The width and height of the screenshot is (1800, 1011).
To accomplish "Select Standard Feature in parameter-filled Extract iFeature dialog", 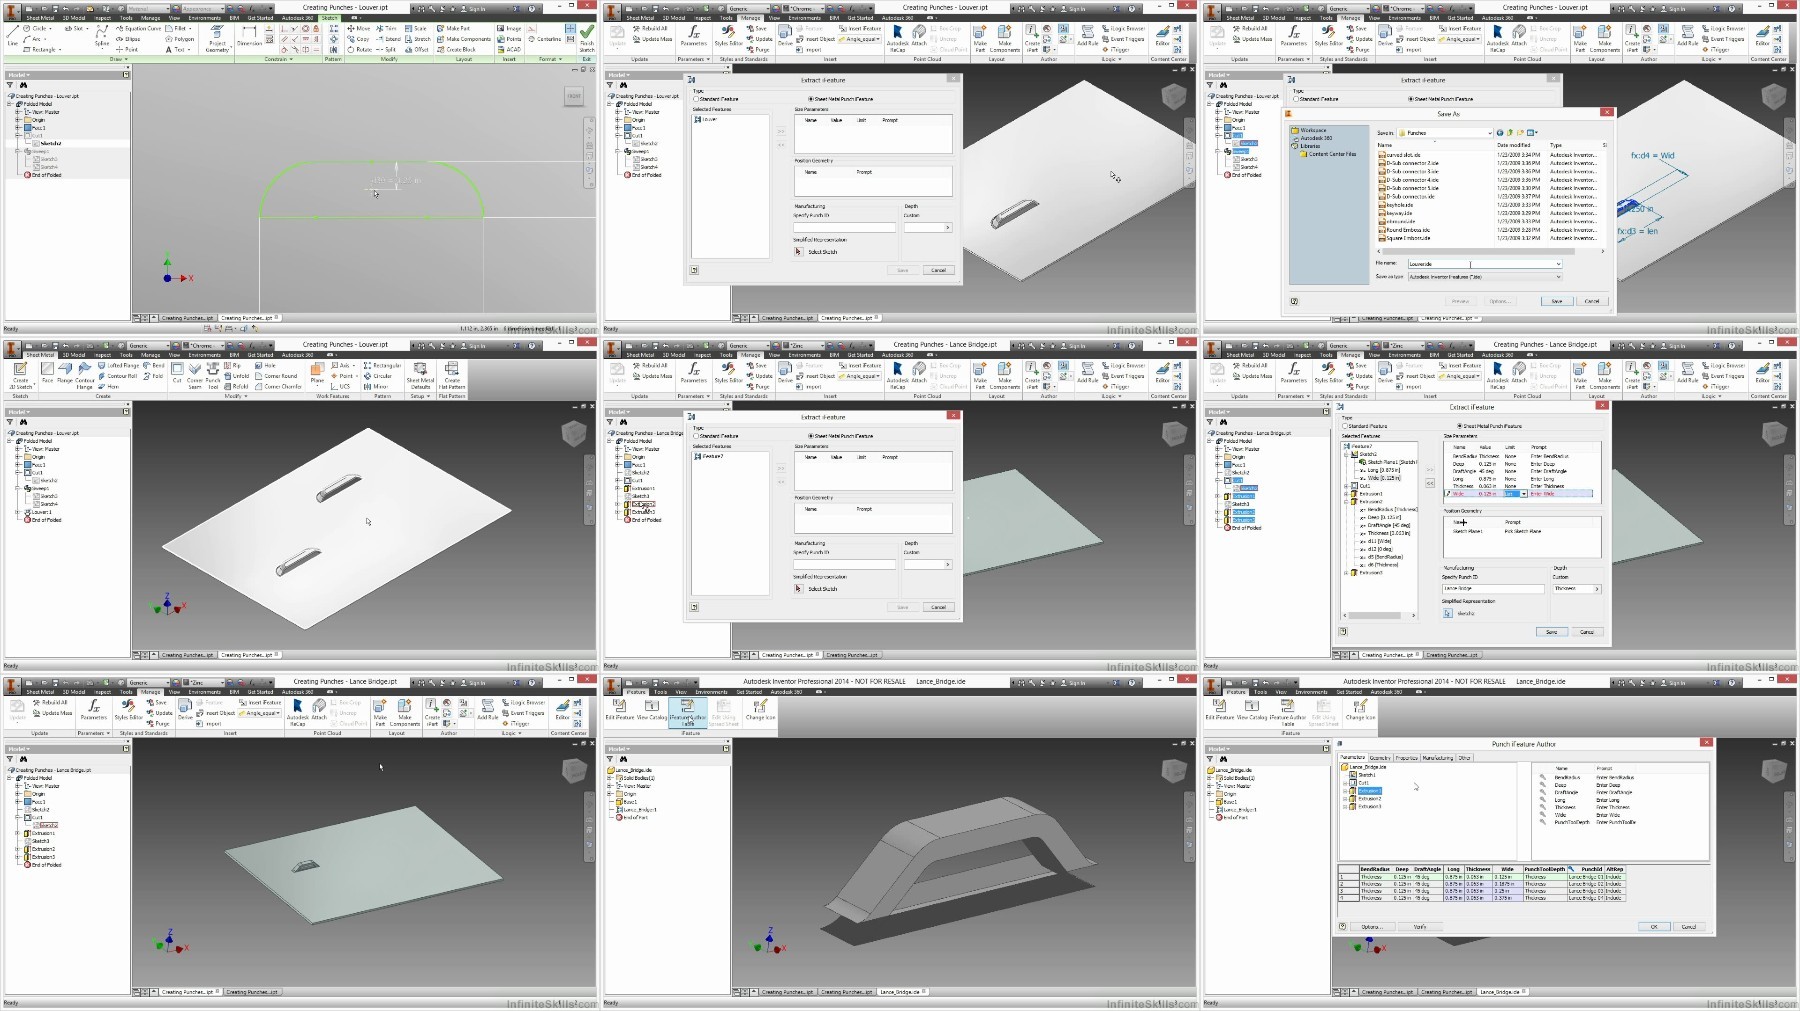I will pyautogui.click(x=1345, y=426).
